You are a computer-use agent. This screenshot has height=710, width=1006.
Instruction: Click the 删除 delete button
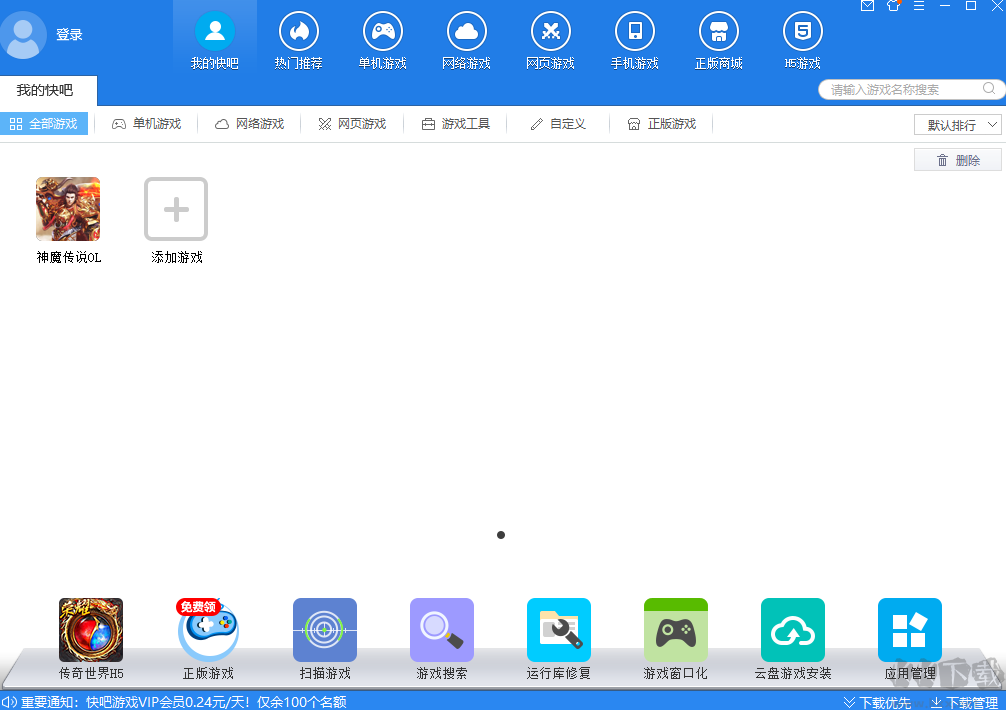957,159
